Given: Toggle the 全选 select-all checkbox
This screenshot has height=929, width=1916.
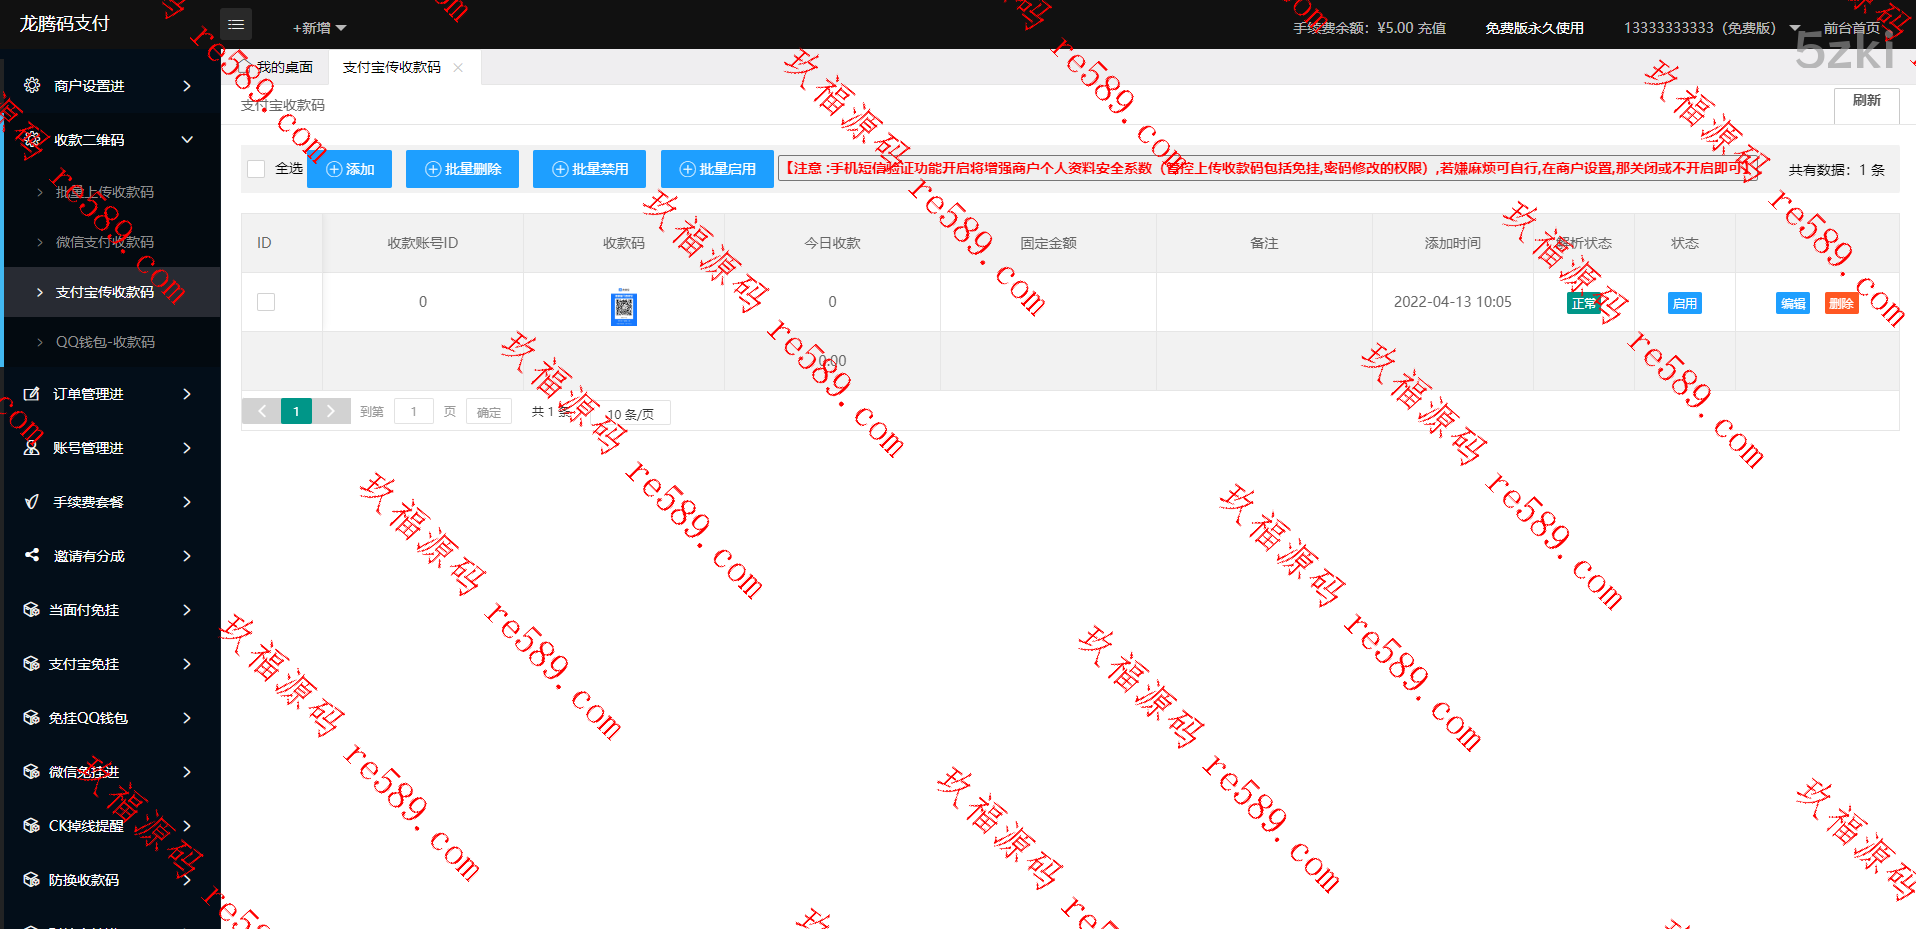Looking at the screenshot, I should click(256, 169).
